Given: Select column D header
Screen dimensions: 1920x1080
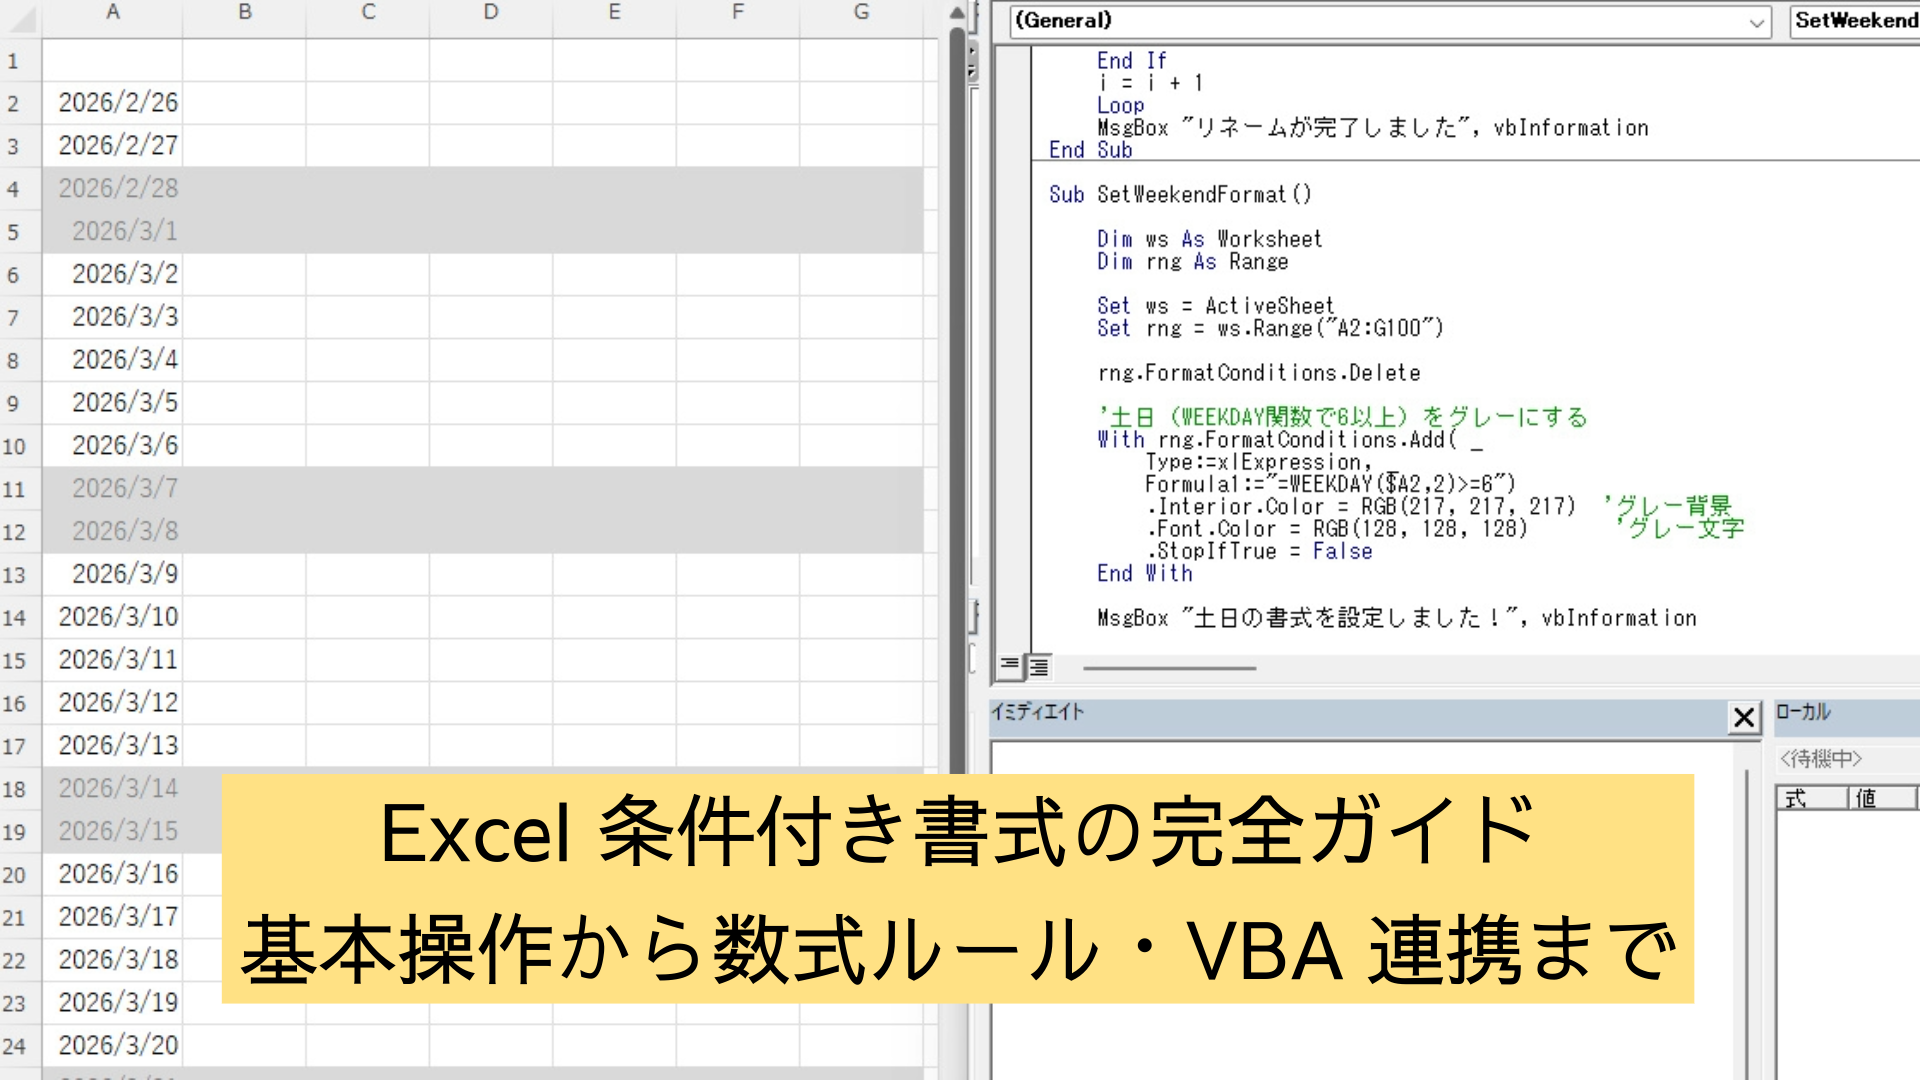Looking at the screenshot, I should pos(490,13).
